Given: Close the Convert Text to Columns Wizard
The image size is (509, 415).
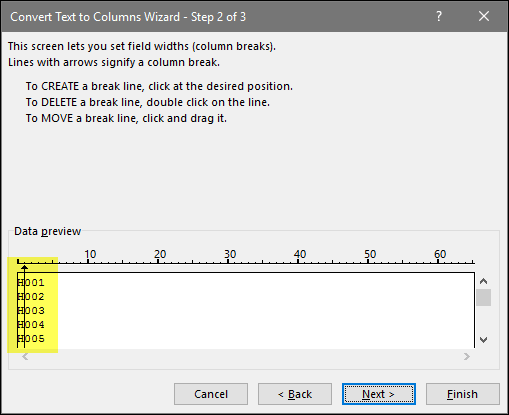Looking at the screenshot, I should [484, 16].
